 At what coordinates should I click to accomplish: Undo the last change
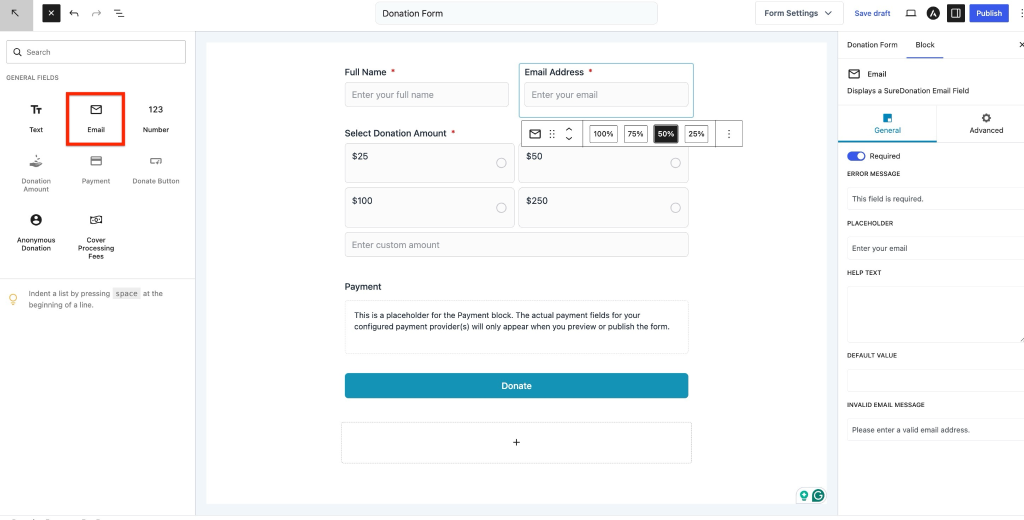pos(74,13)
